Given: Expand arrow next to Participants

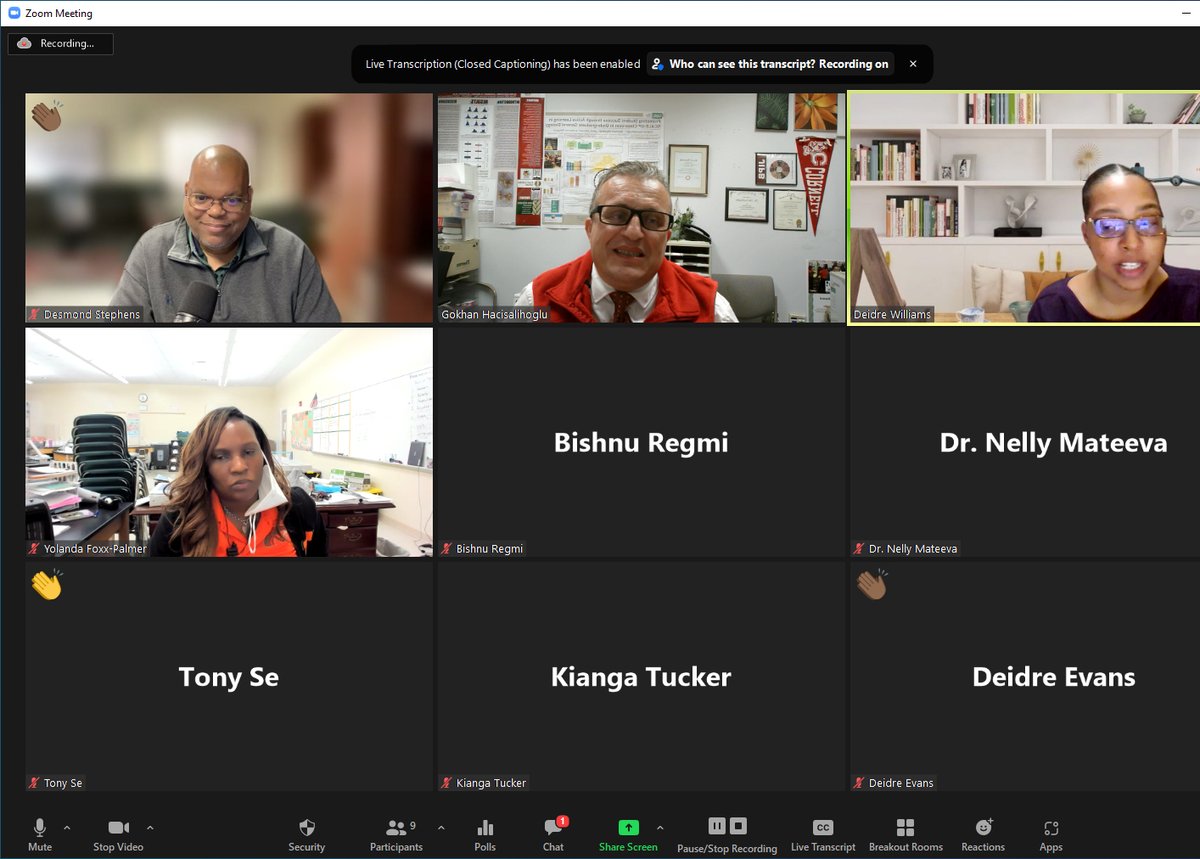Looking at the screenshot, I should pos(441,828).
